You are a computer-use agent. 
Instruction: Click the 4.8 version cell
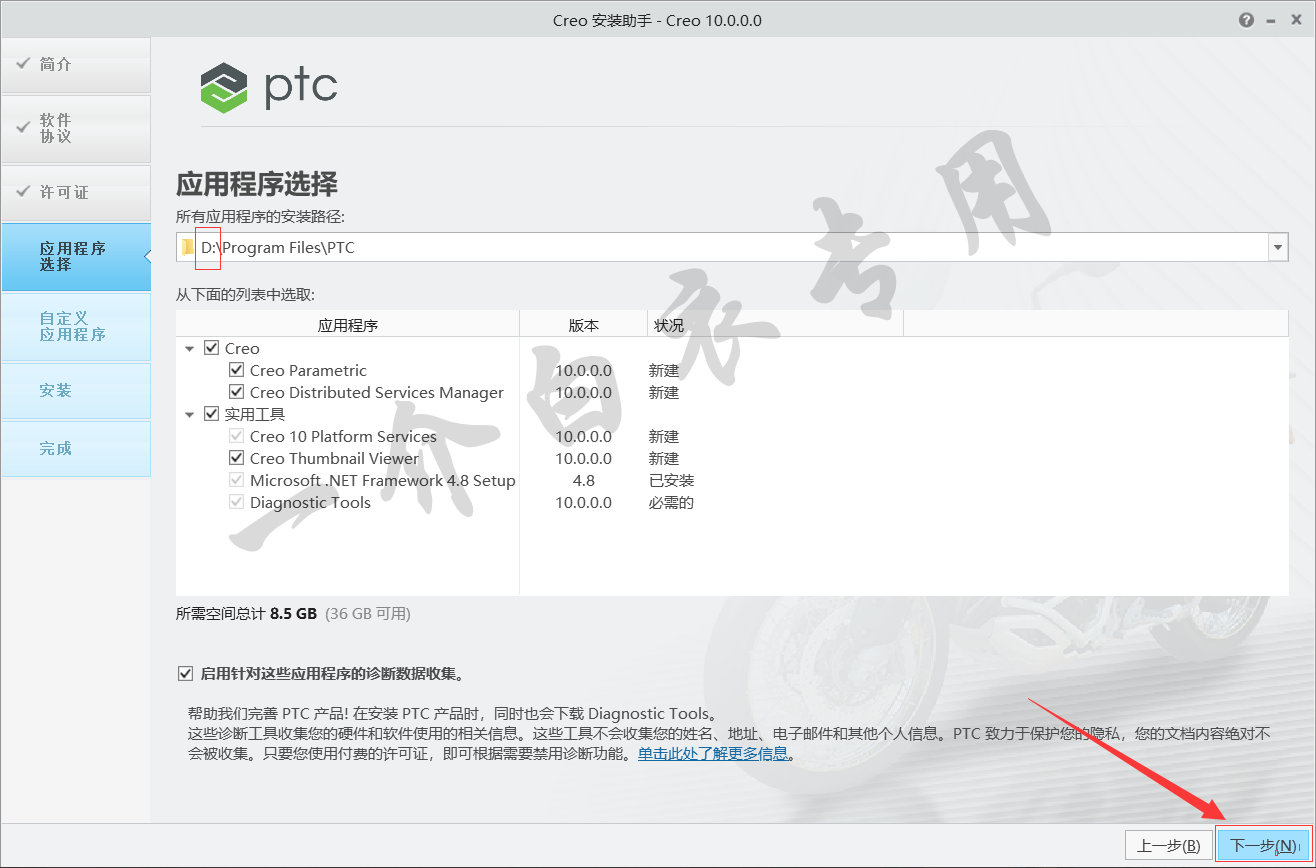coord(584,480)
